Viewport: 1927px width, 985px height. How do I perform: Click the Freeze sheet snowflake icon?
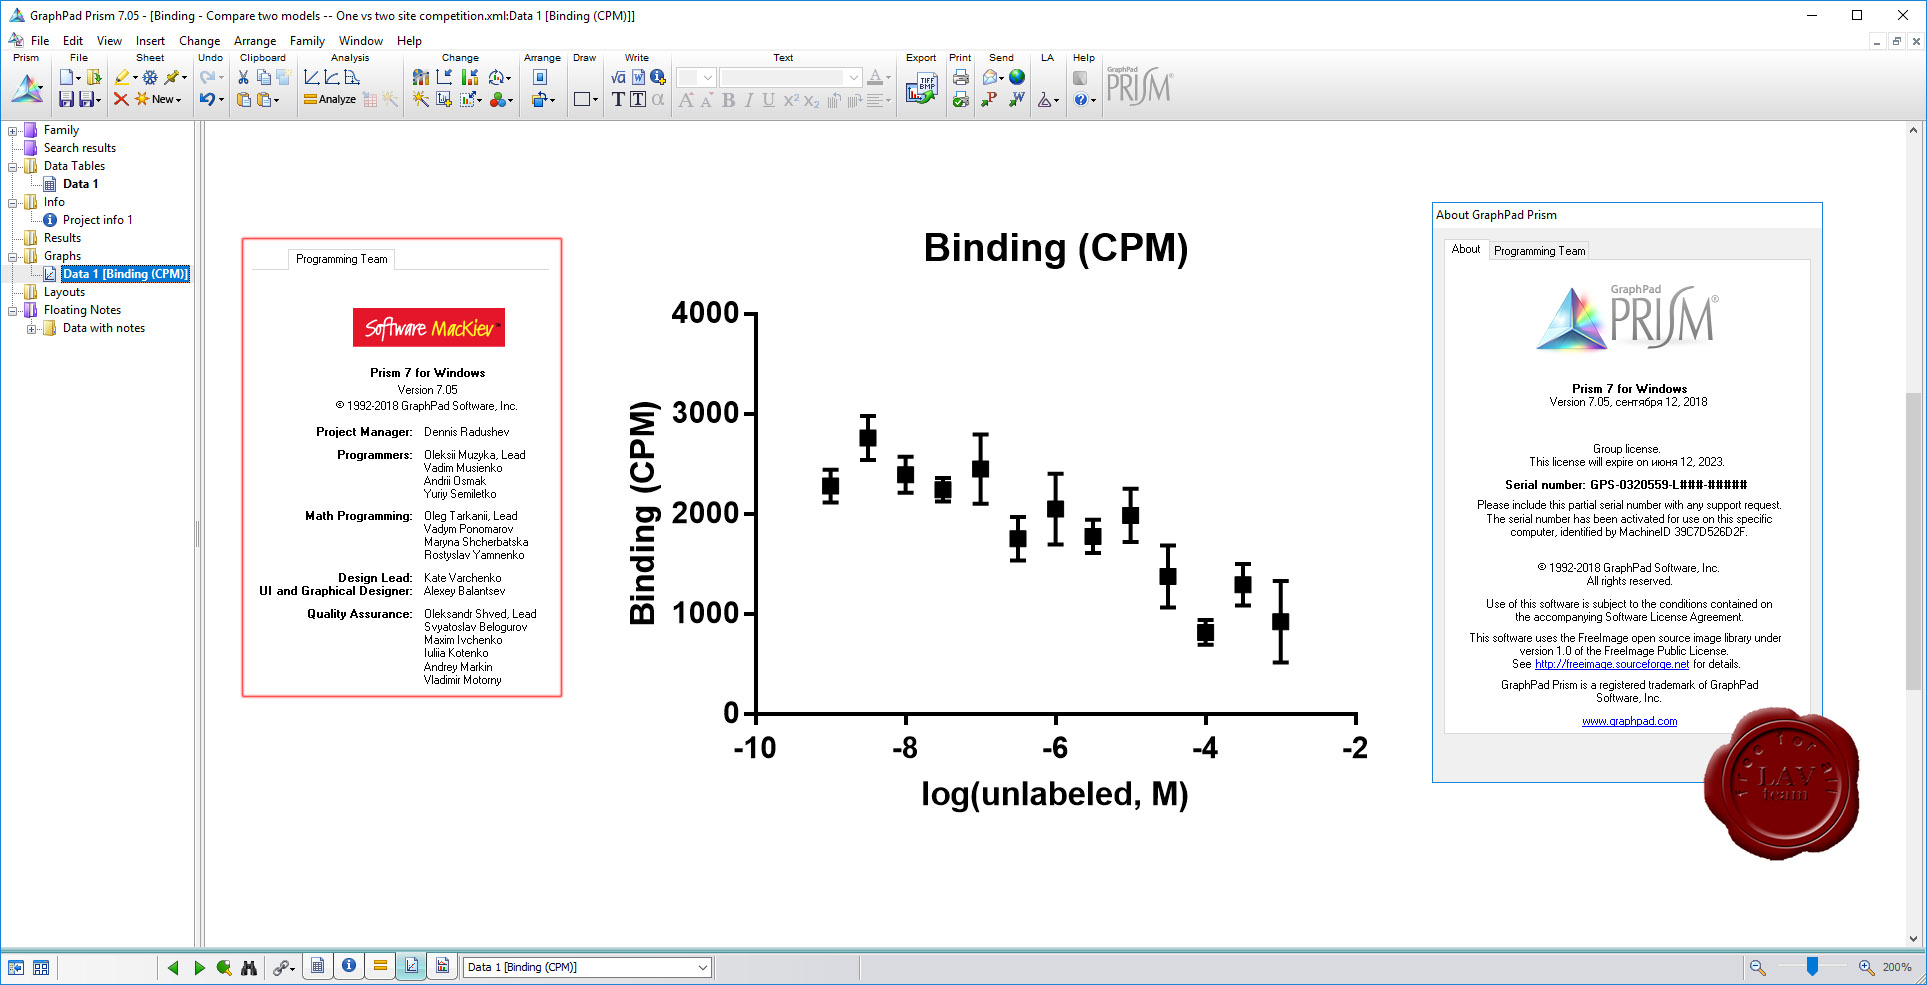pos(150,77)
